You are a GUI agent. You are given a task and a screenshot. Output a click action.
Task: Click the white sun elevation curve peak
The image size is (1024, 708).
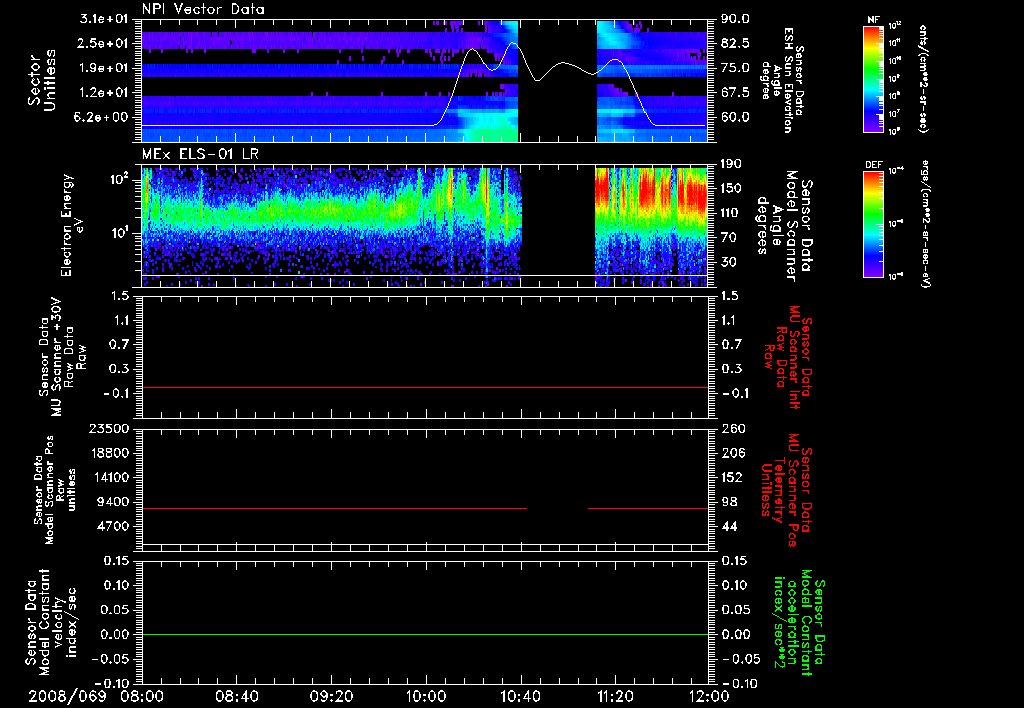coord(514,44)
